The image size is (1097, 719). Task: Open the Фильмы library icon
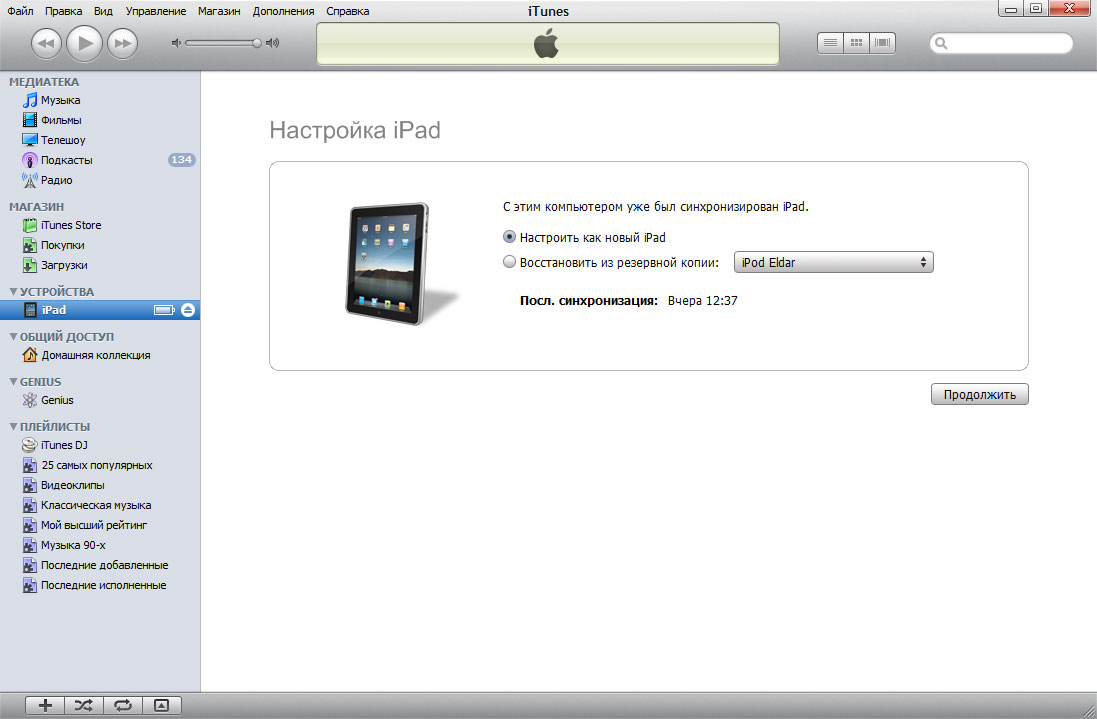click(x=29, y=120)
